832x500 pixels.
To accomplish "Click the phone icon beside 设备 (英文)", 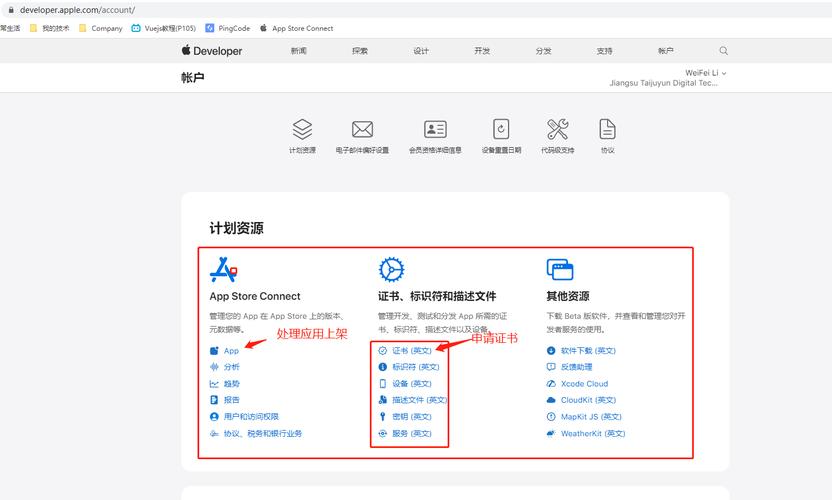I will [x=382, y=384].
